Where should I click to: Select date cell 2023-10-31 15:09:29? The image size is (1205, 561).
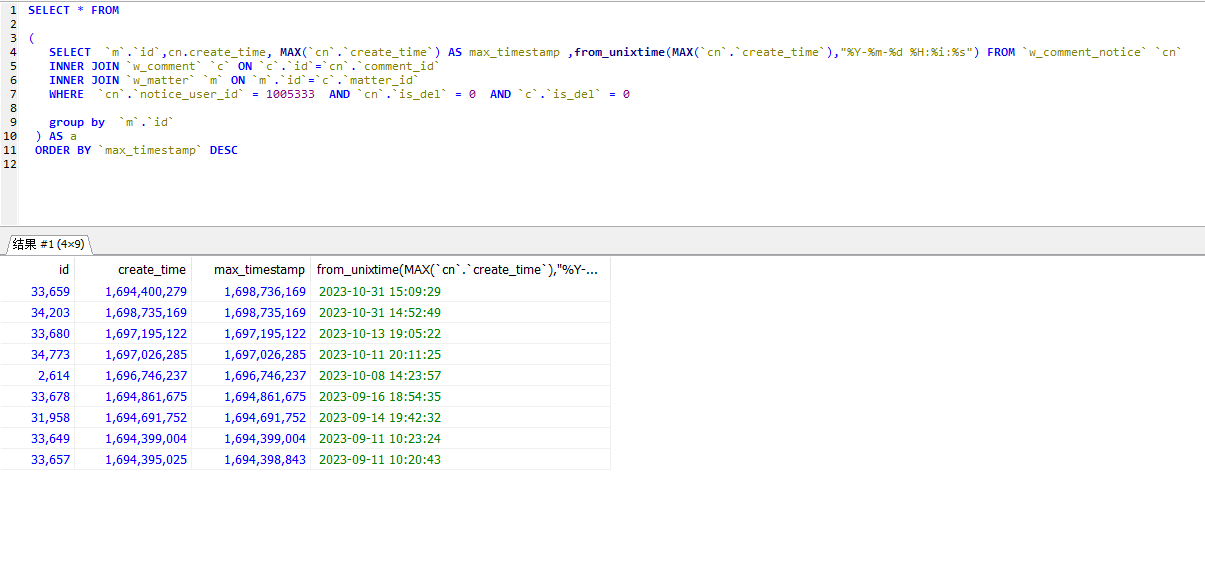coord(380,292)
